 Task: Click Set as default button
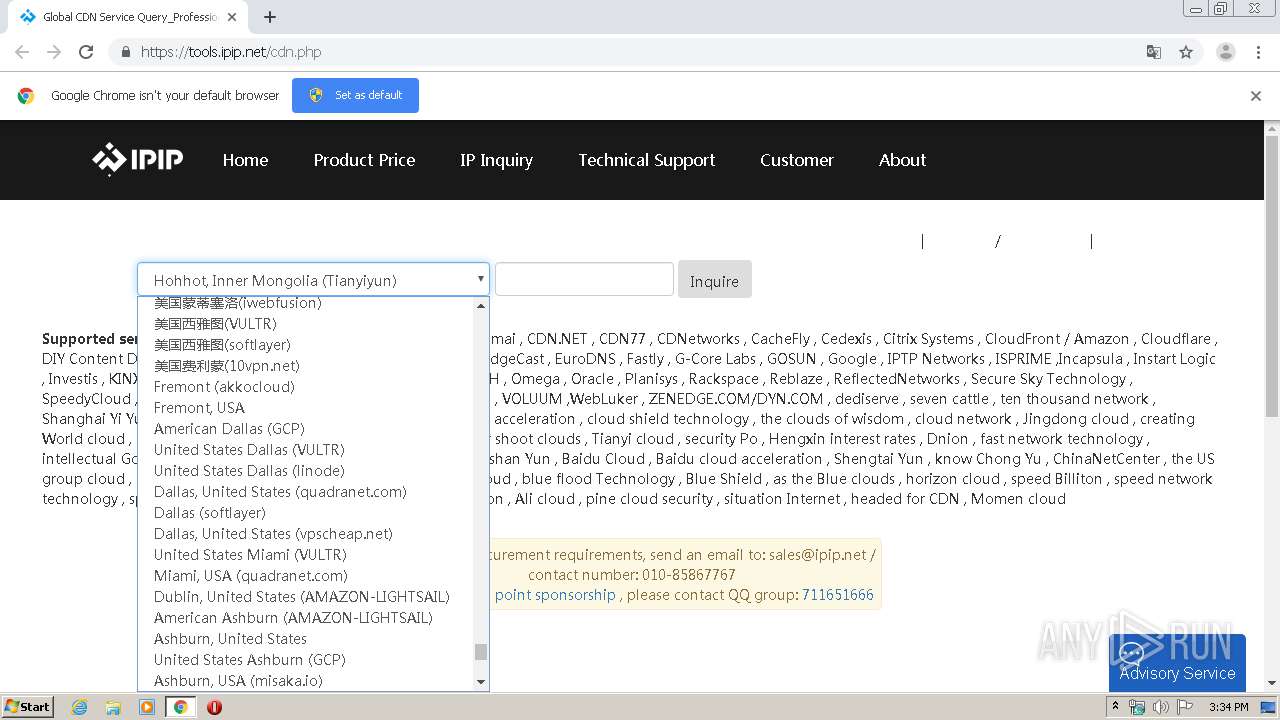click(x=355, y=95)
